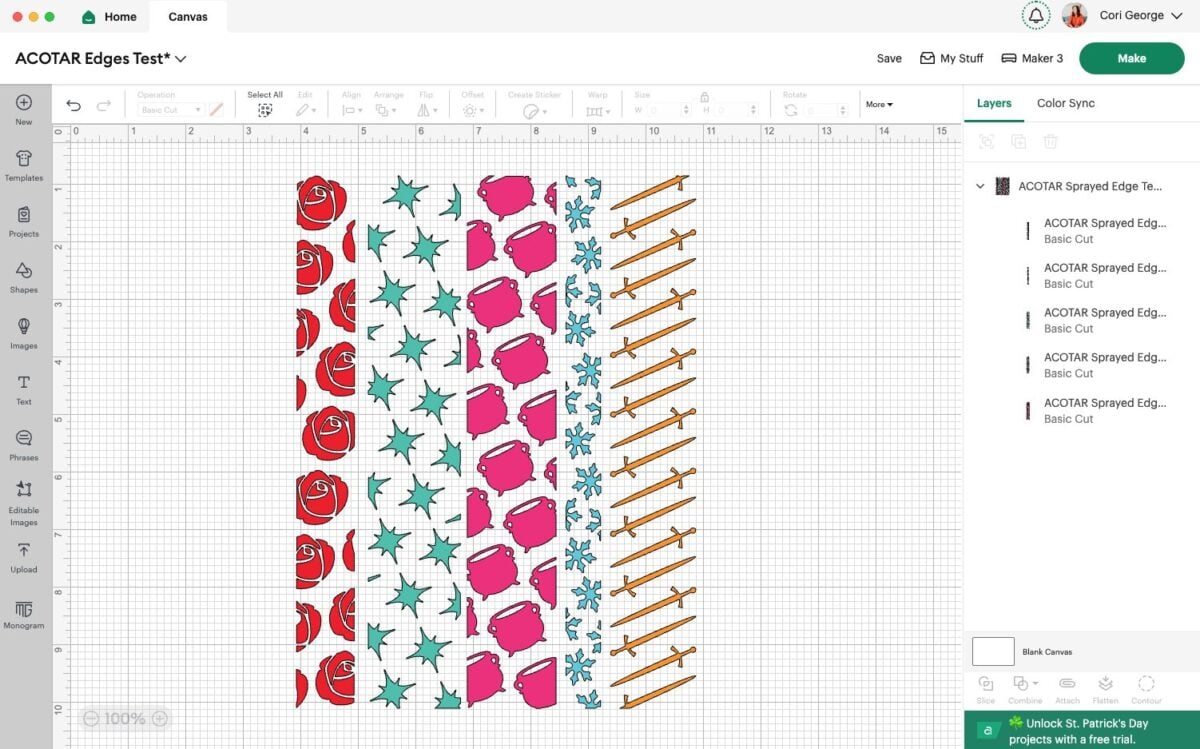Image resolution: width=1200 pixels, height=749 pixels.
Task: Click the Duplicate icon in Layers panel
Action: coord(1018,142)
